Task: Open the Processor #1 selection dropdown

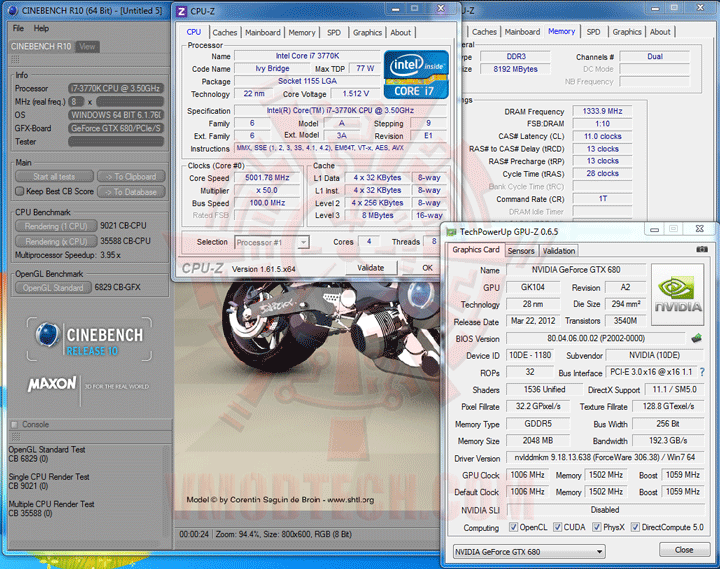Action: pos(272,242)
